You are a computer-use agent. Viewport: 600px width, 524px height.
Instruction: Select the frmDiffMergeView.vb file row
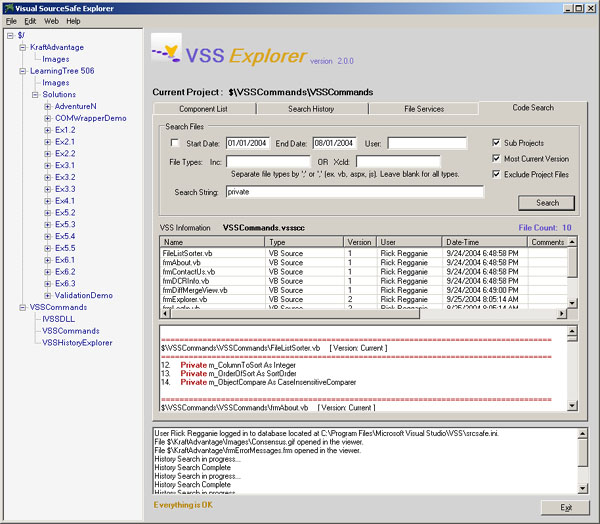tap(364, 290)
